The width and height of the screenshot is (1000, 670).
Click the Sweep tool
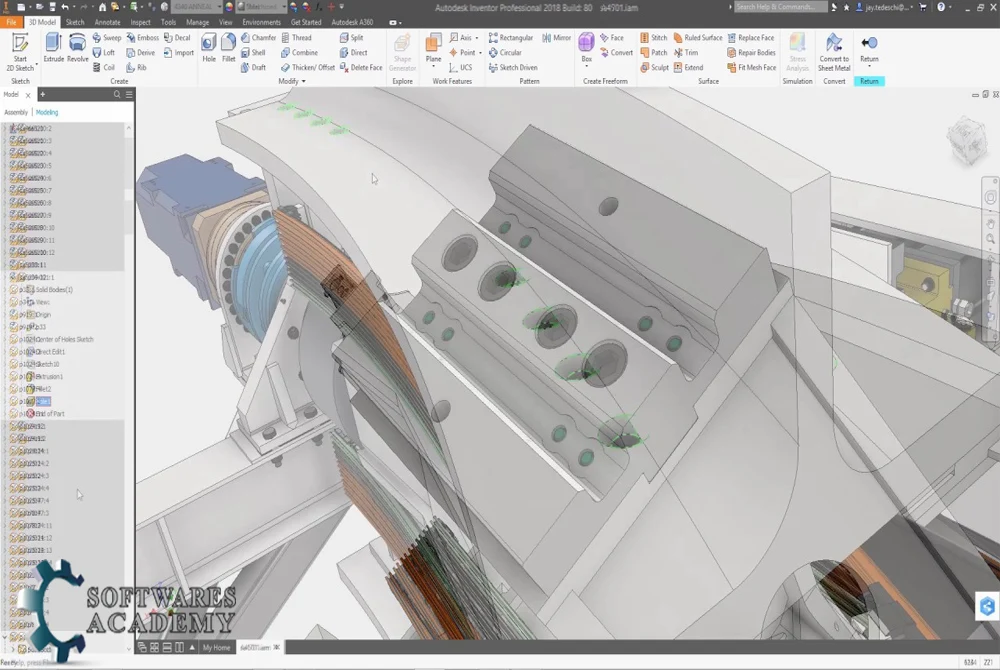[x=107, y=38]
